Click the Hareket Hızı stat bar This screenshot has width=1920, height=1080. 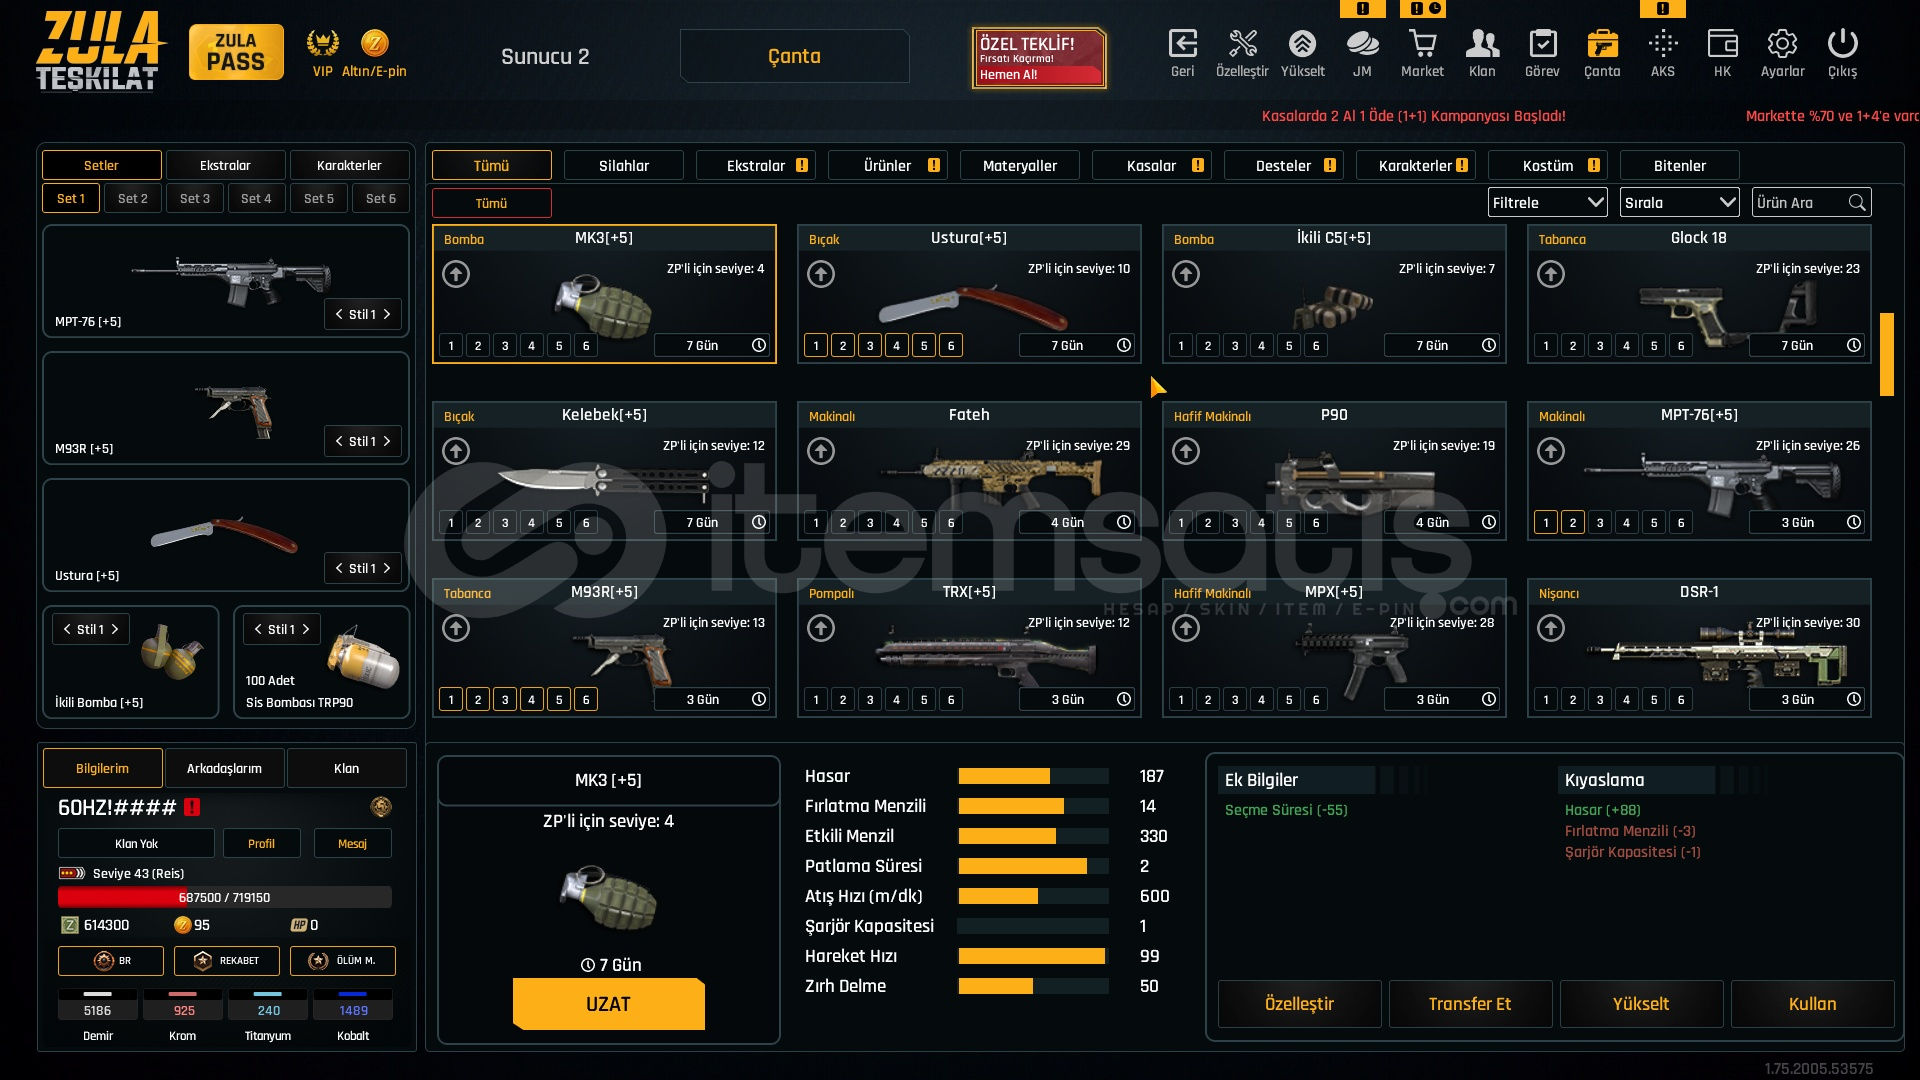1033,957
